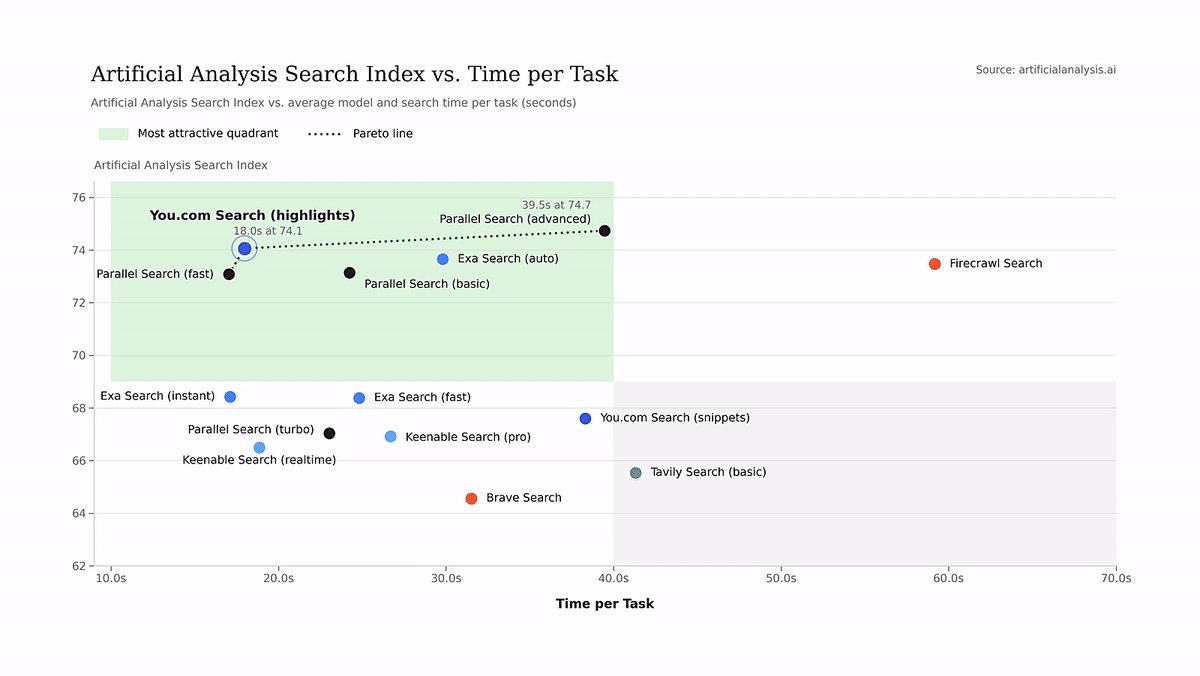Click the 'Exa Search (instant)' label

click(158, 396)
